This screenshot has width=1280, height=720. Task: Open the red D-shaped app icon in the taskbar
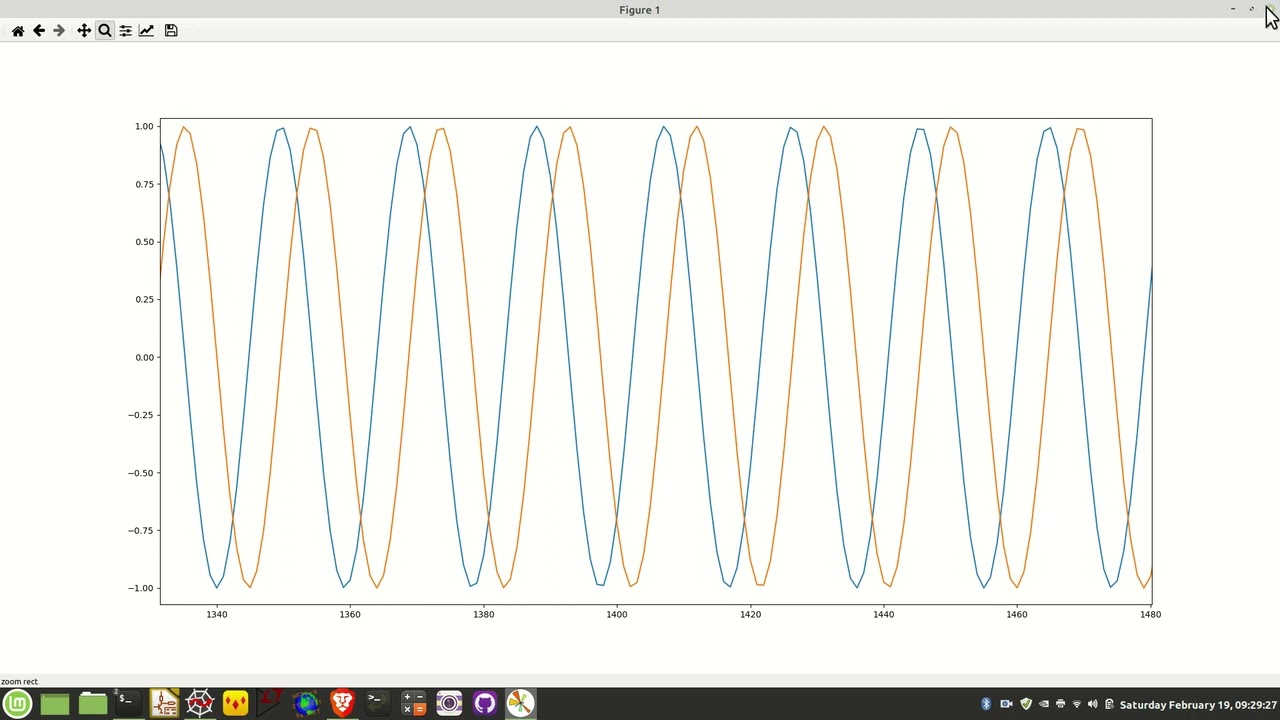(270, 704)
